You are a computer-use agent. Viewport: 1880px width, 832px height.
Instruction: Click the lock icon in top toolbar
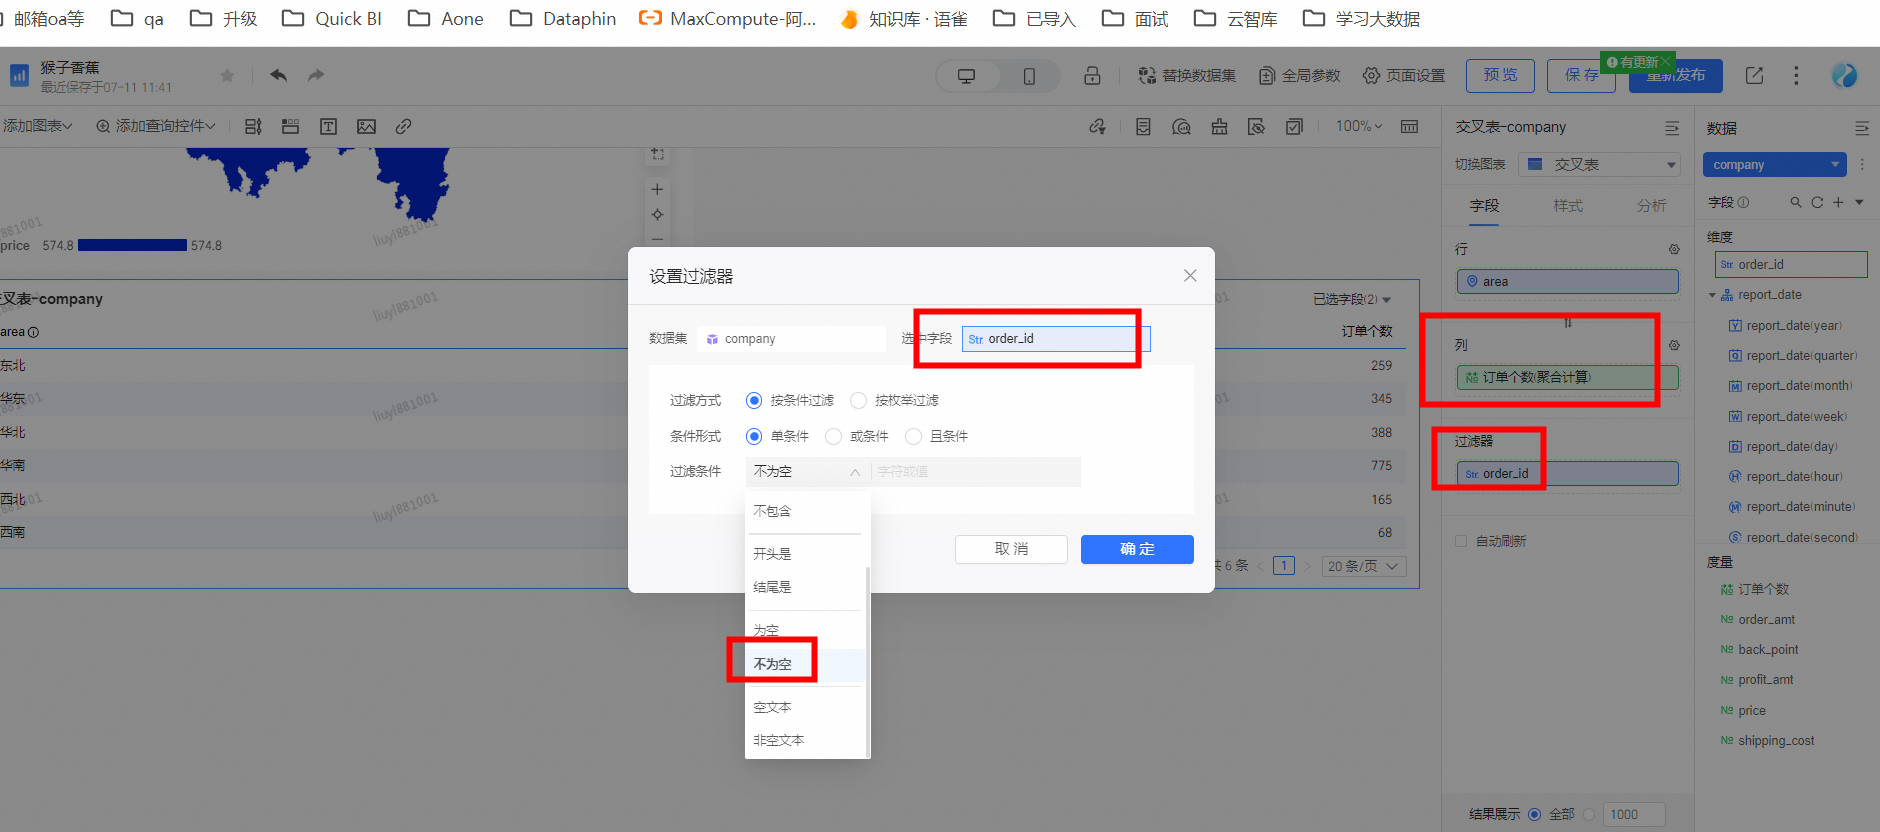1092,76
